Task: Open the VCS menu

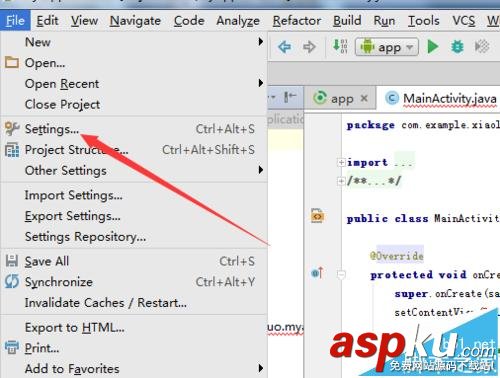Action: click(x=464, y=21)
